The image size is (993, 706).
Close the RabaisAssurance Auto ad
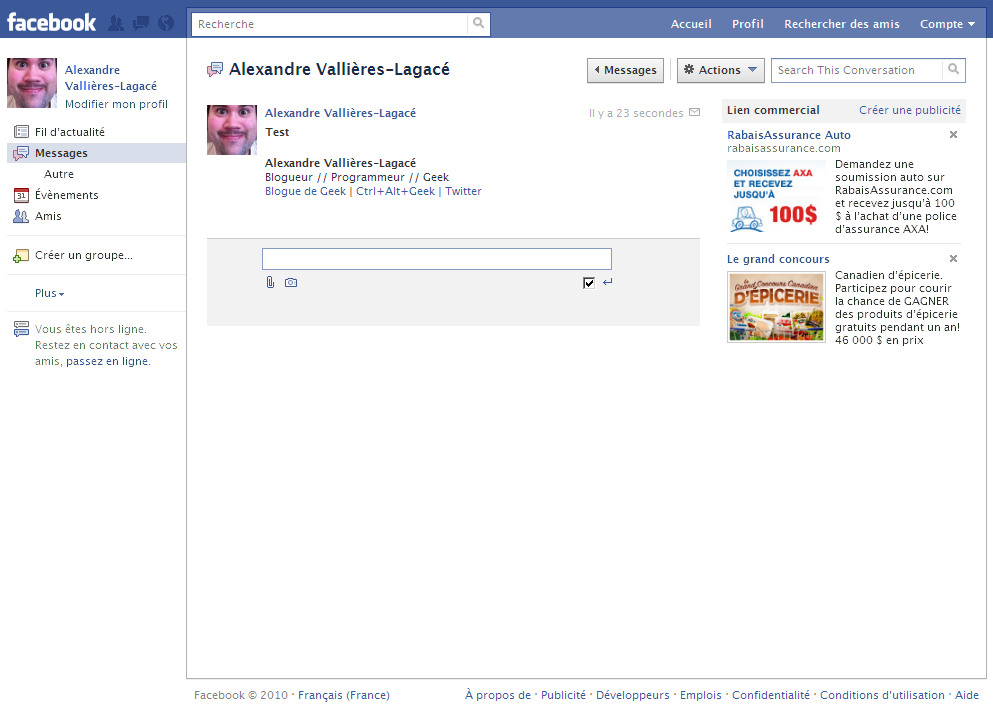click(953, 134)
